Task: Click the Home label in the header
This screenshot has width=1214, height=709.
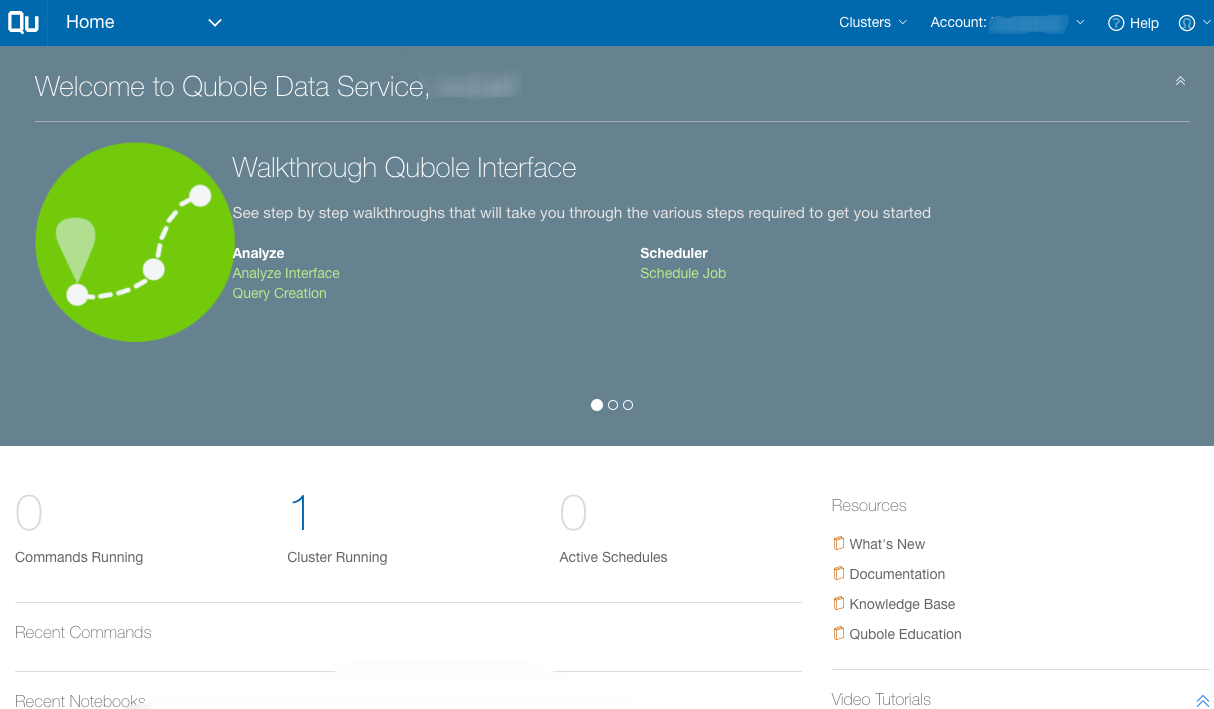Action: (x=90, y=22)
